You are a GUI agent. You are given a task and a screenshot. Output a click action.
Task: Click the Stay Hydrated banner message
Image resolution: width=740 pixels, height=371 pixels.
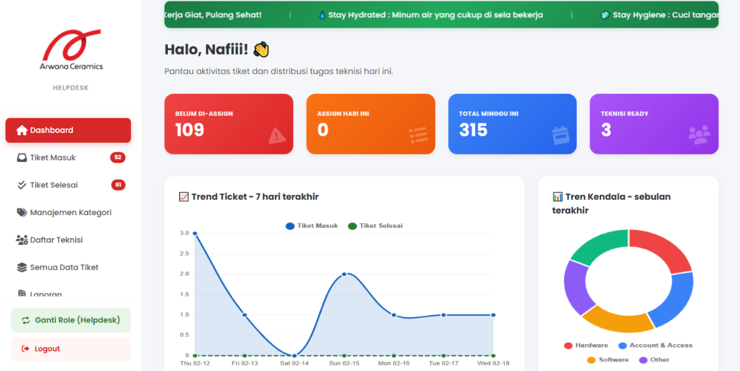click(431, 15)
